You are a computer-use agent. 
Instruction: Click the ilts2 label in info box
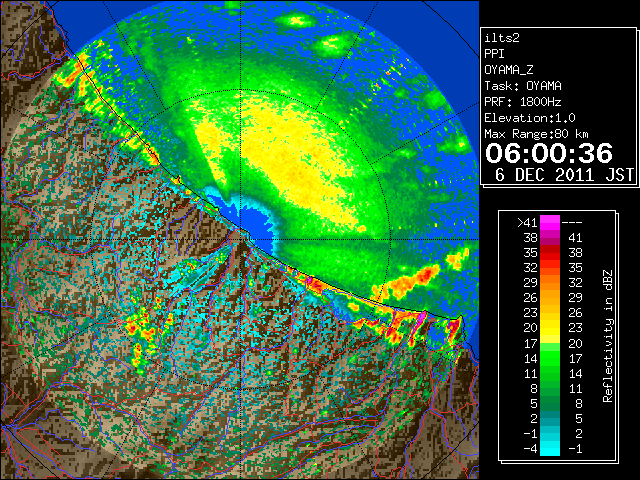pyautogui.click(x=502, y=38)
